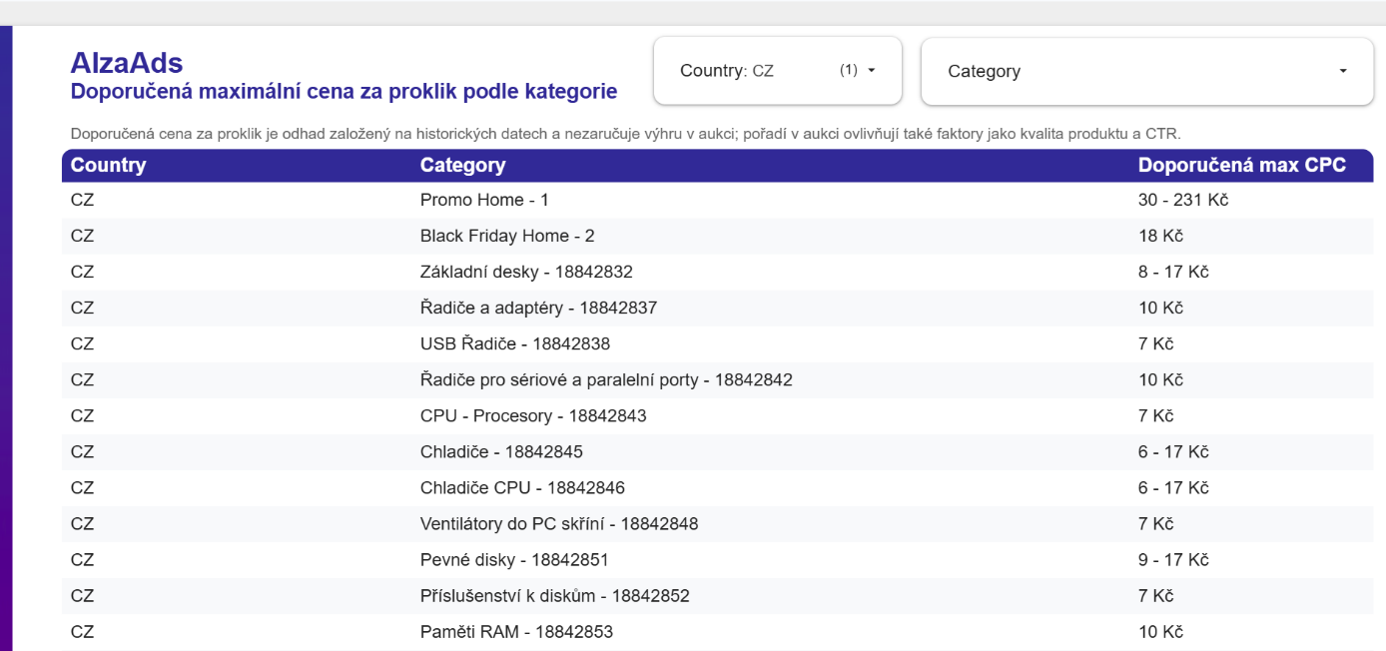1386x651 pixels.
Task: Select CPU - Procesory - 18842843
Action: [x=533, y=416]
